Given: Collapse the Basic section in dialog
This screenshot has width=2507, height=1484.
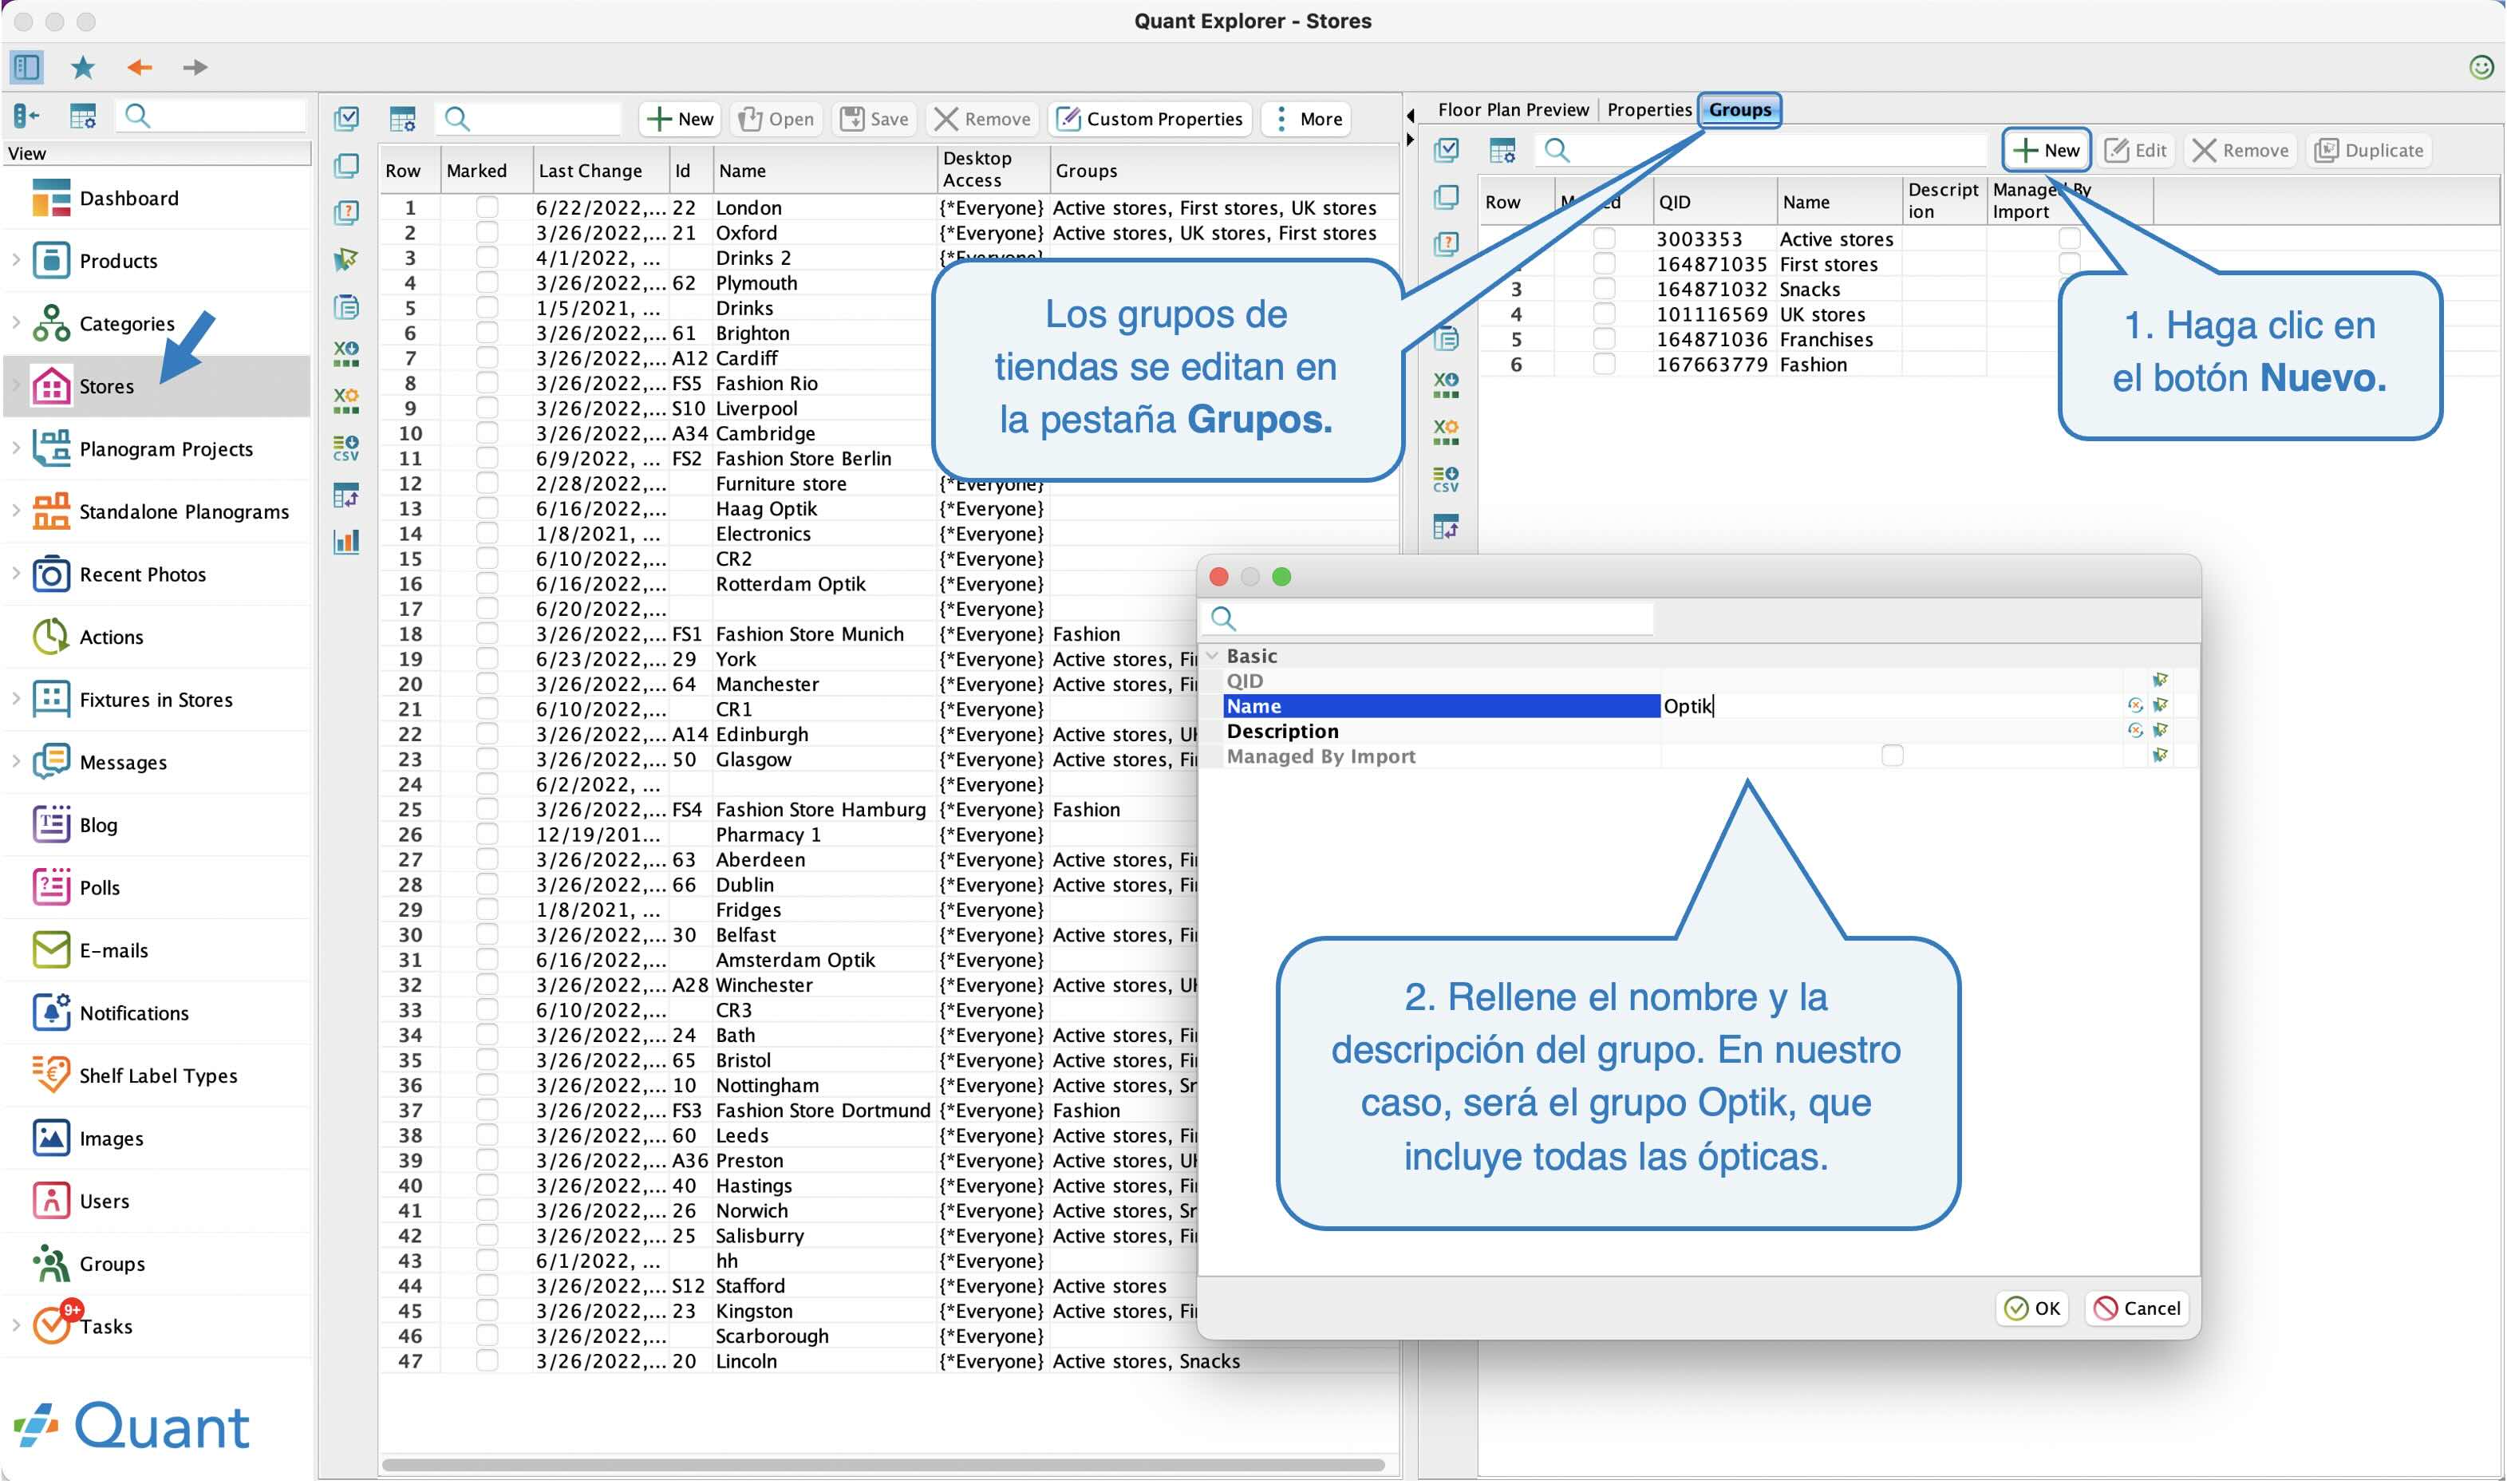Looking at the screenshot, I should 1213,656.
